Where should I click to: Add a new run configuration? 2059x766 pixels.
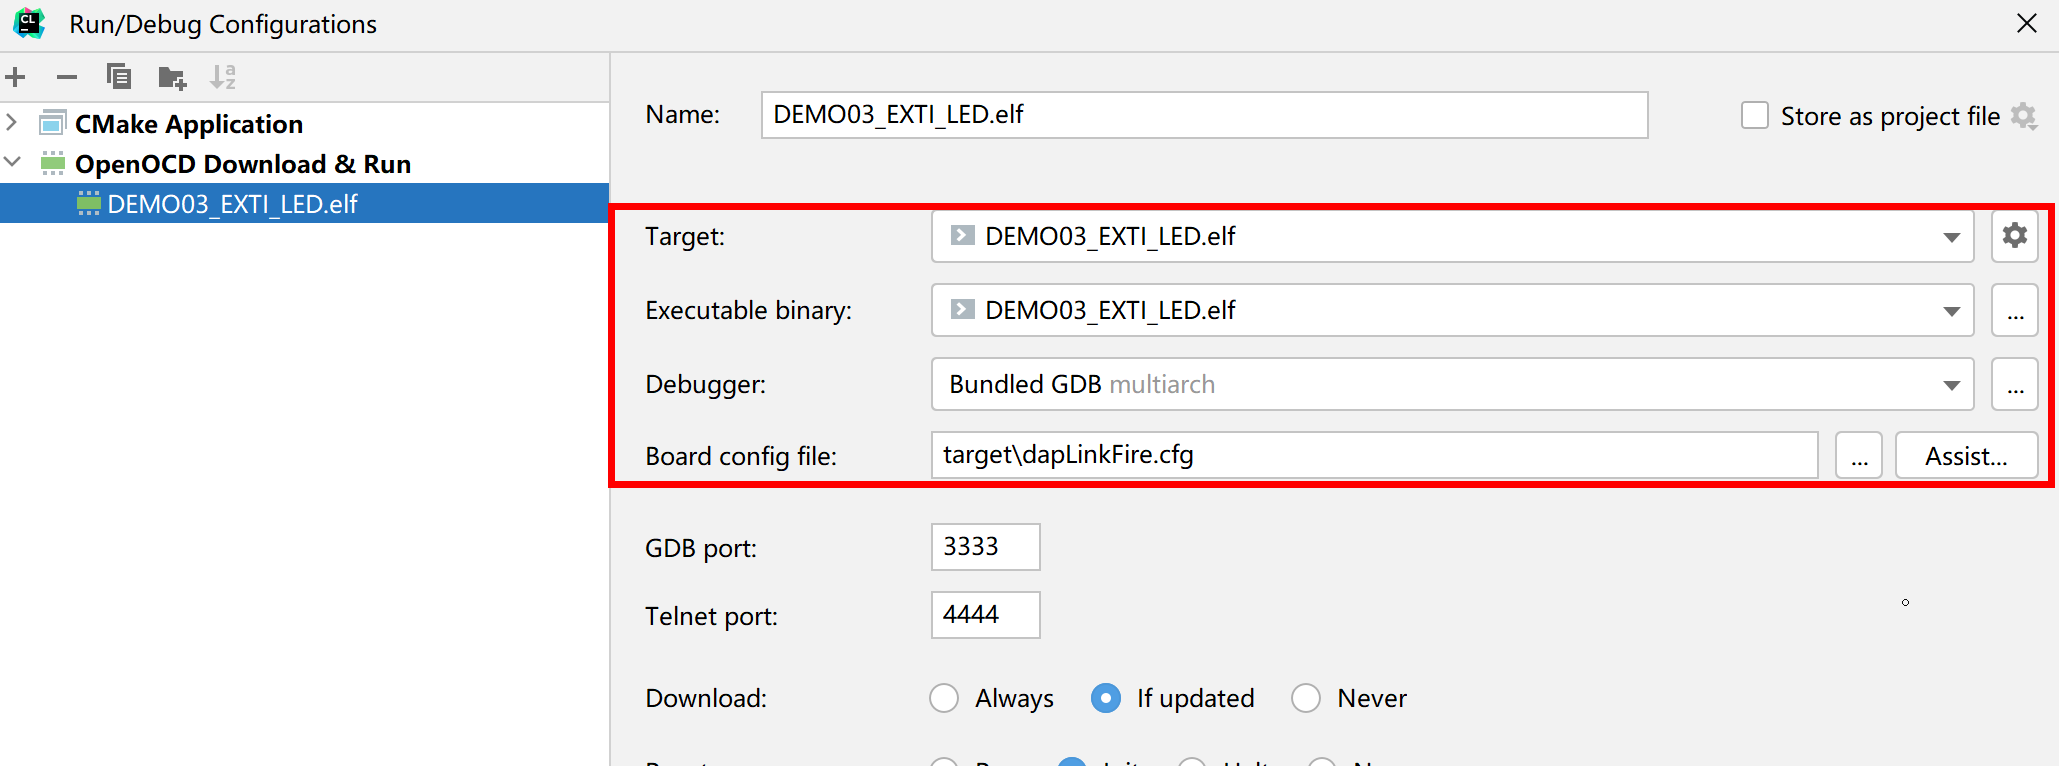tap(16, 77)
